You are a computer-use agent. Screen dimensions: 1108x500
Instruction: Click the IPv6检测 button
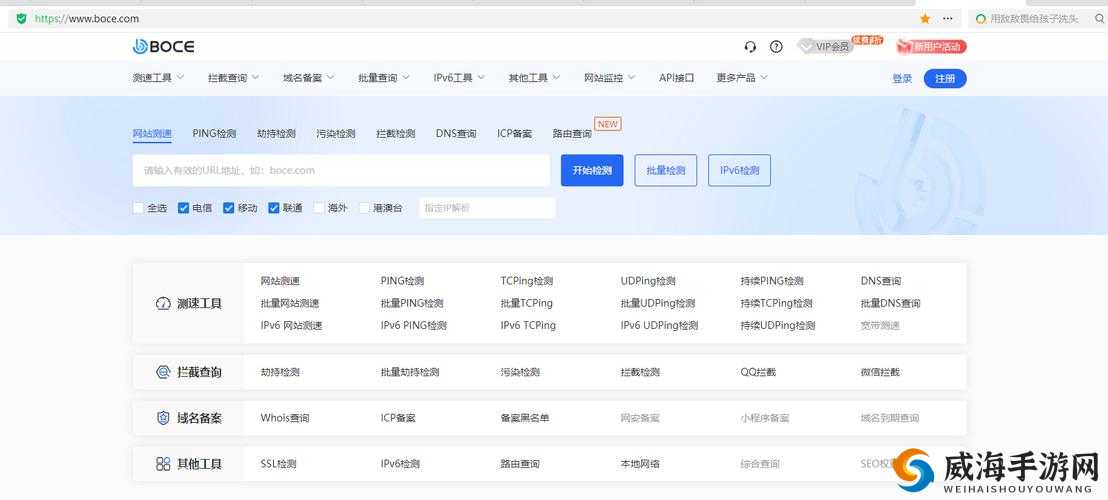pos(739,170)
